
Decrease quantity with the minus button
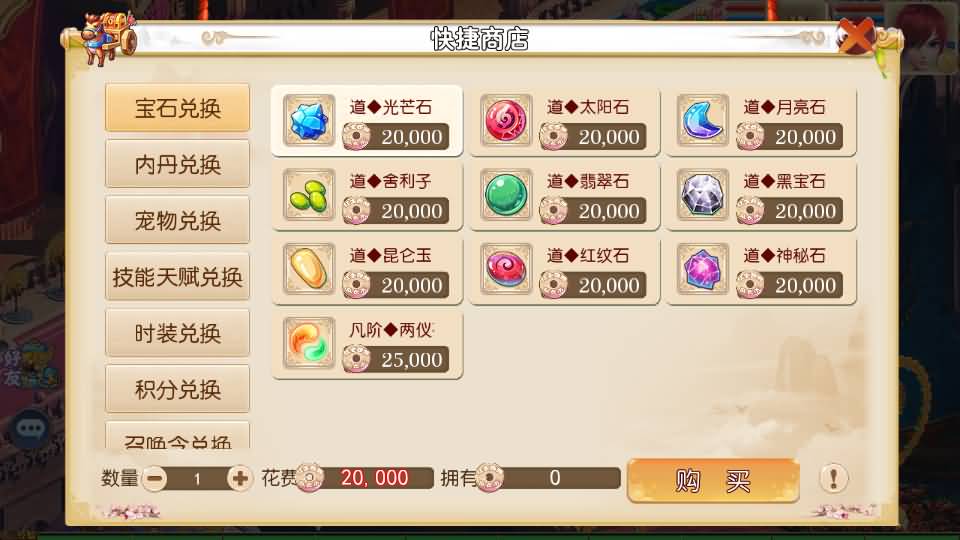pos(155,478)
